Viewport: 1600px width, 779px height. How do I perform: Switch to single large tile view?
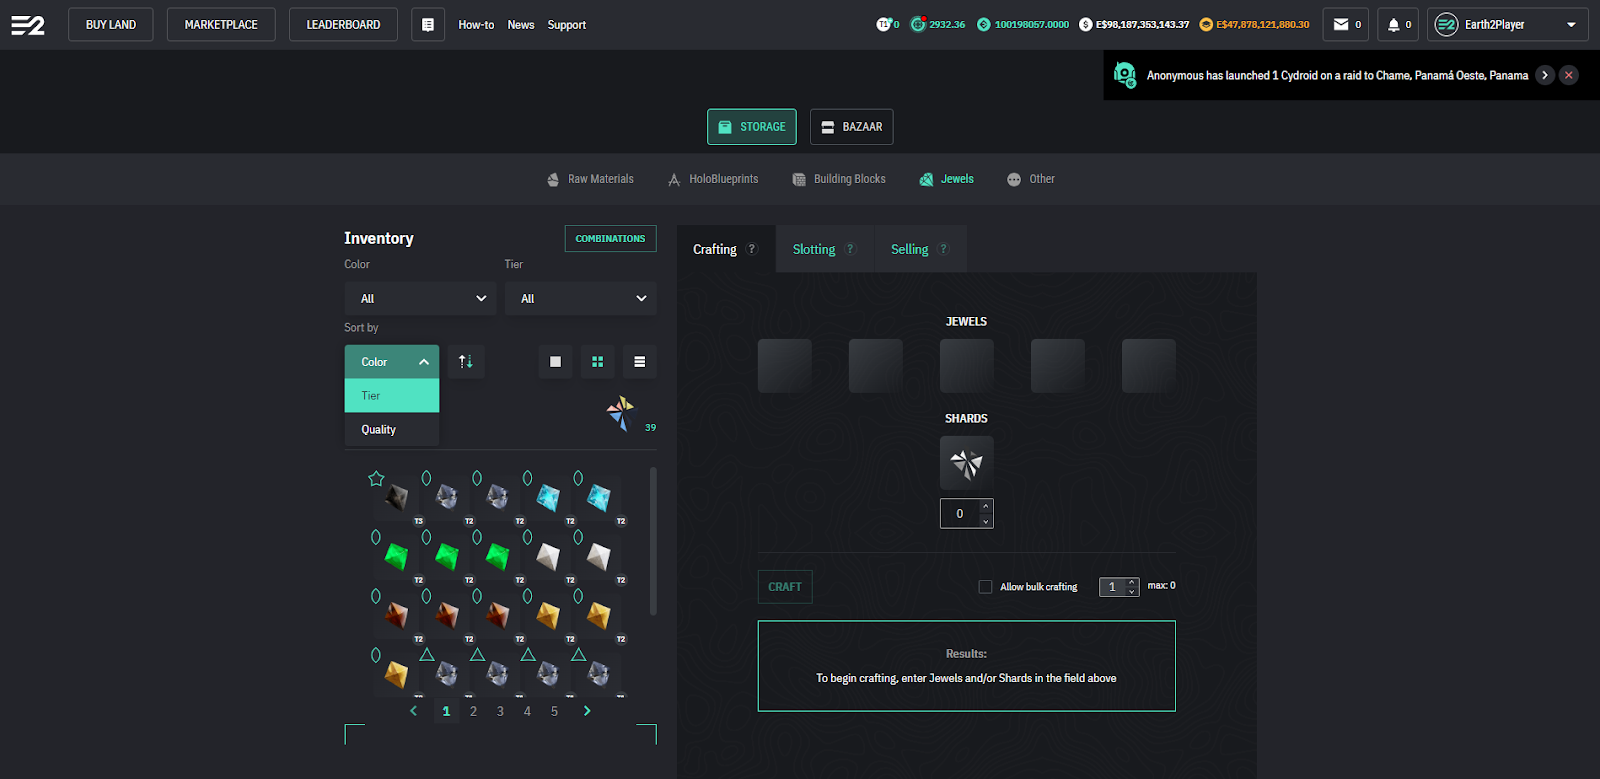555,362
